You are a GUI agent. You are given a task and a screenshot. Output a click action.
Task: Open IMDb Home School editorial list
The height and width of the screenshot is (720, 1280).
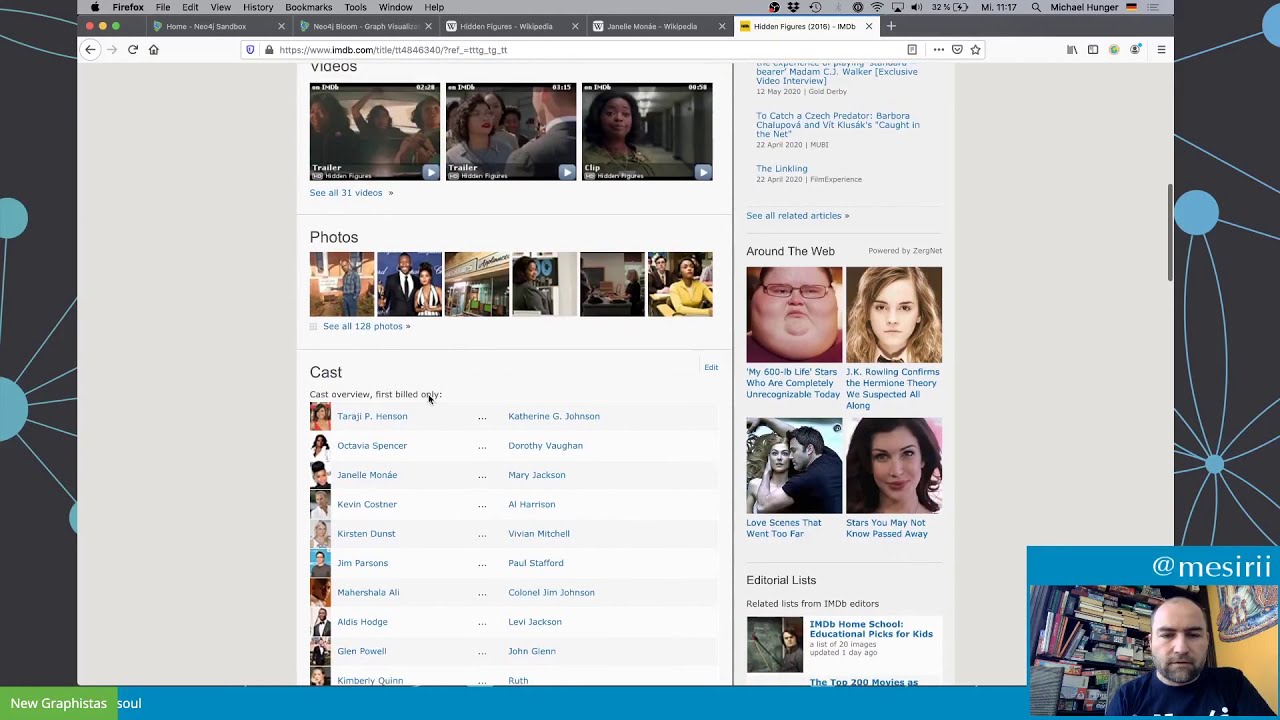871,629
